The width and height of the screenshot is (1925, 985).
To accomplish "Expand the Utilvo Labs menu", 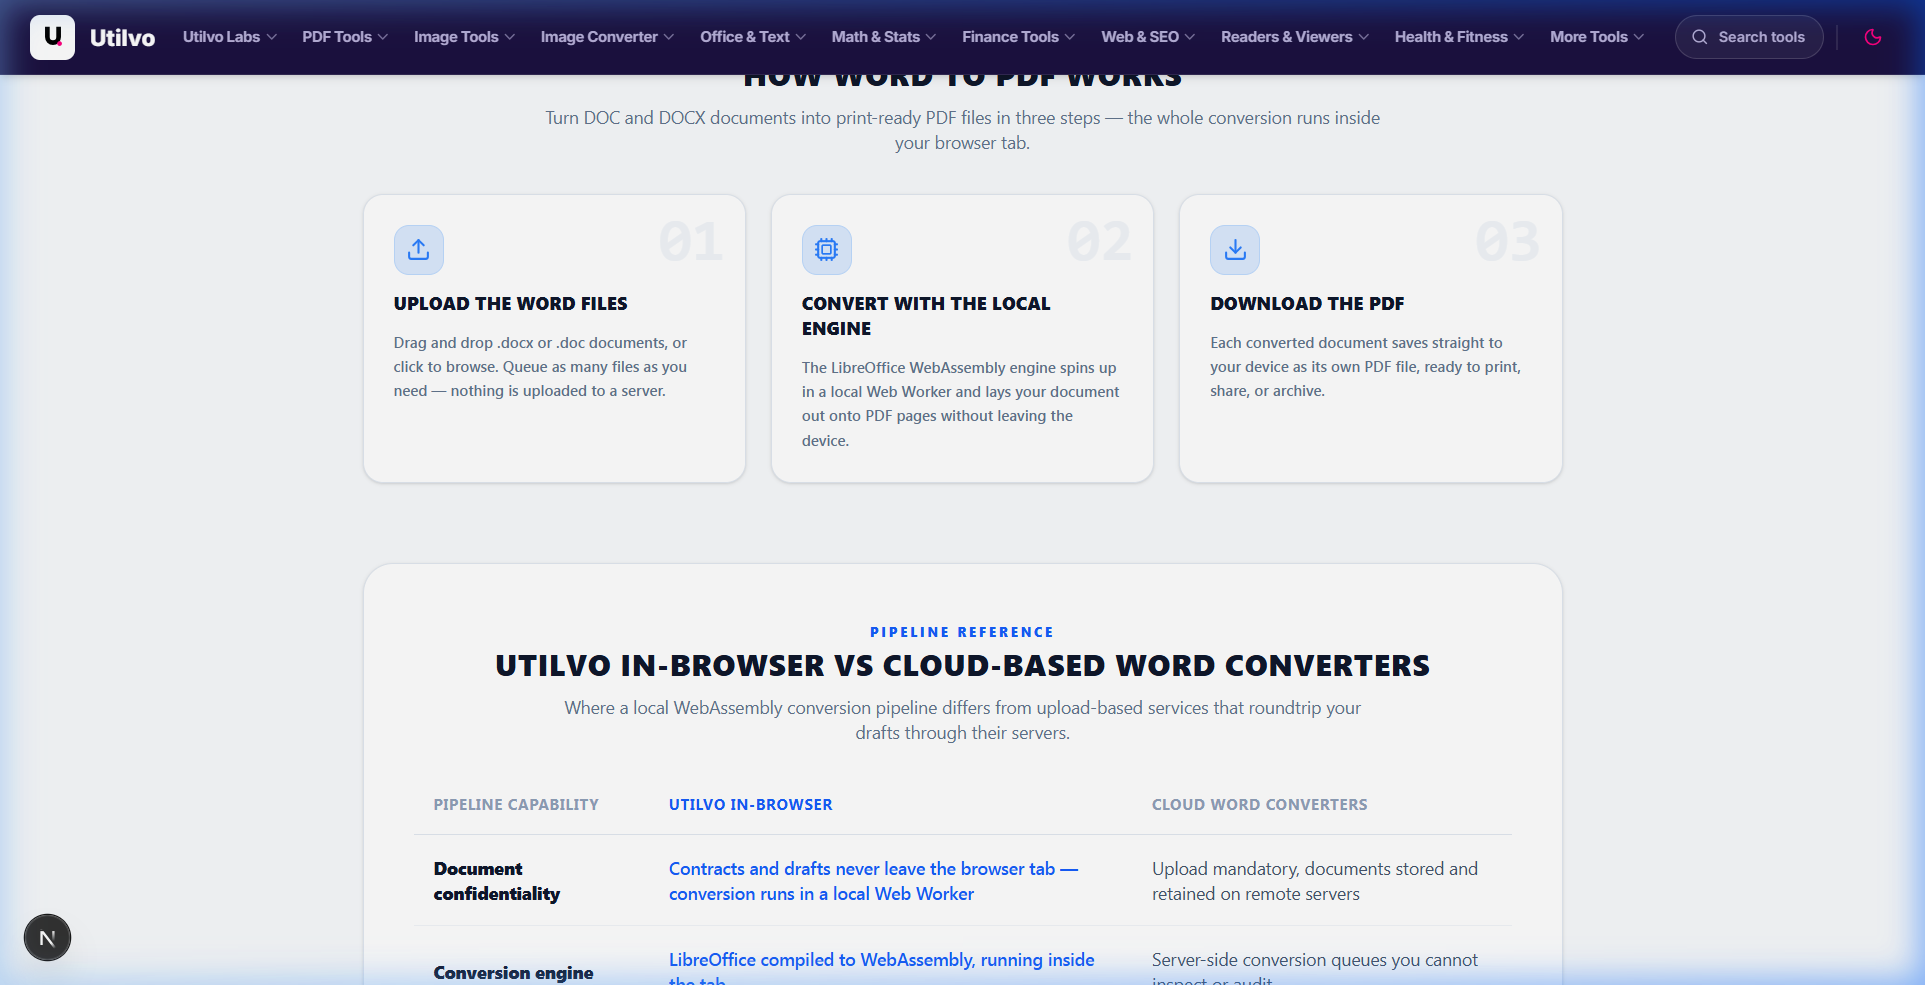I will pos(230,37).
